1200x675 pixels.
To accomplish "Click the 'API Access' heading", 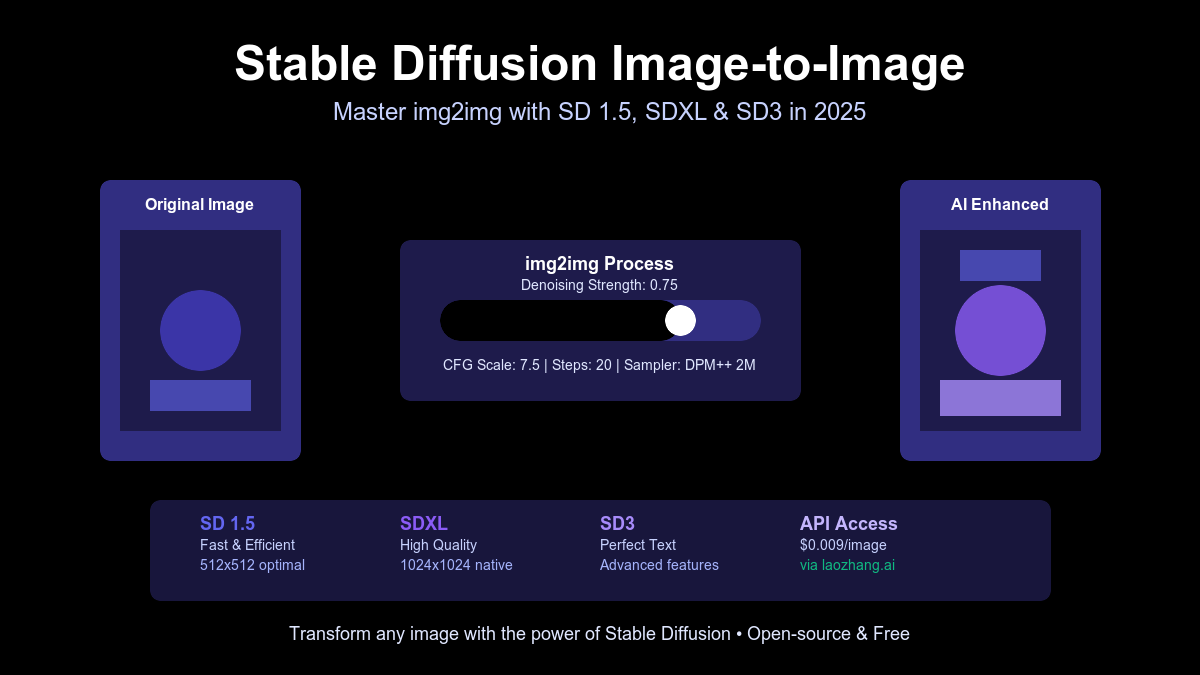I will click(x=849, y=523).
